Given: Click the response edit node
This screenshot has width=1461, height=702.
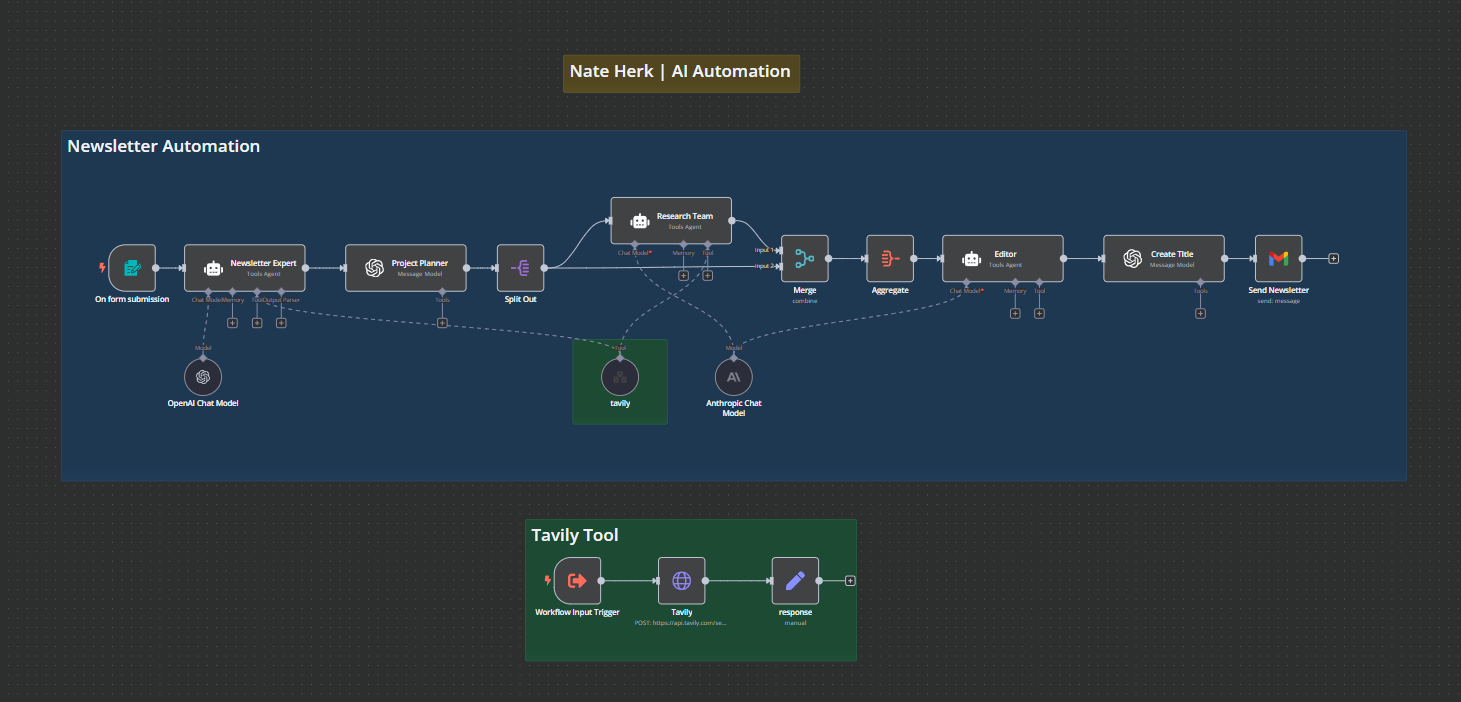Looking at the screenshot, I should [795, 581].
